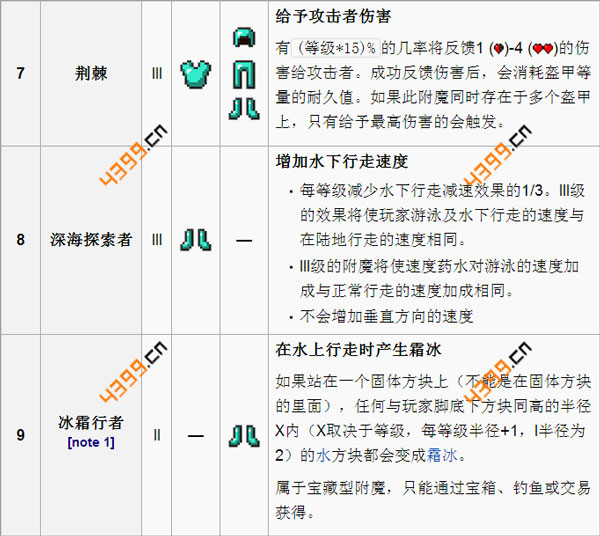The height and width of the screenshot is (536, 600).
Task: Click the double hearts icon after -4
Action: (x=543, y=49)
